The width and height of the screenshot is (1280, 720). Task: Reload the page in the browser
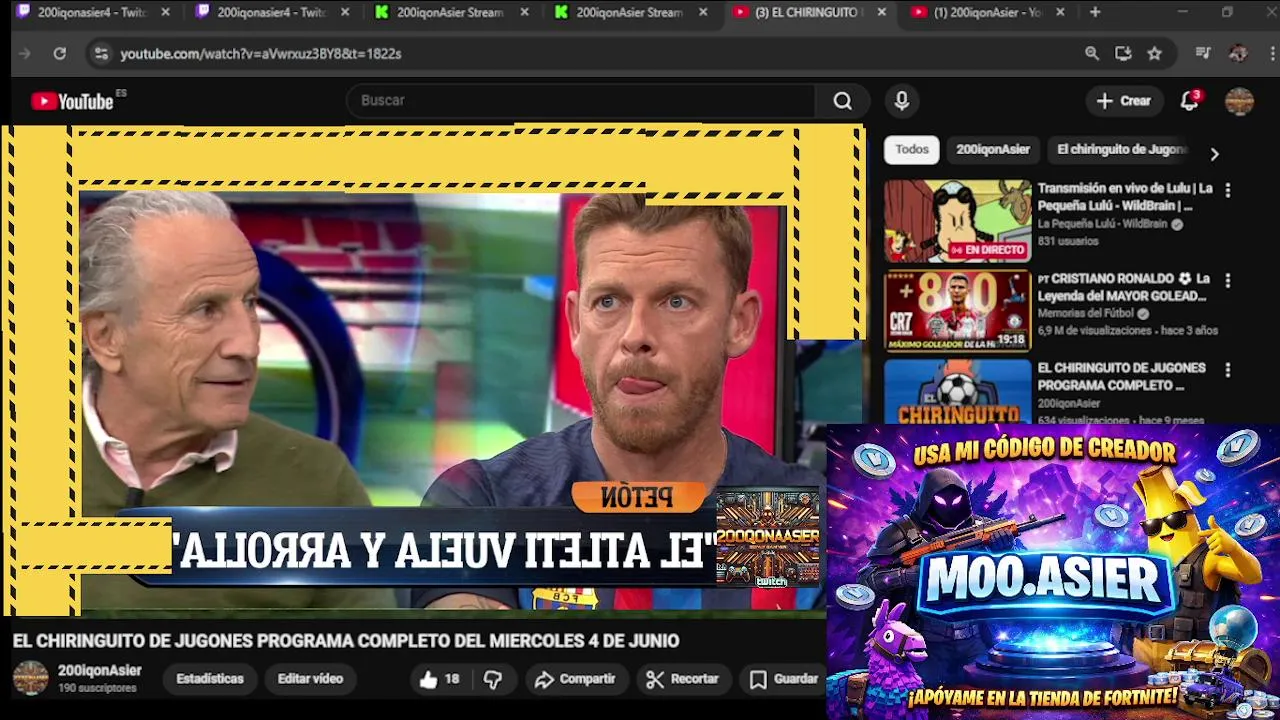coord(60,54)
